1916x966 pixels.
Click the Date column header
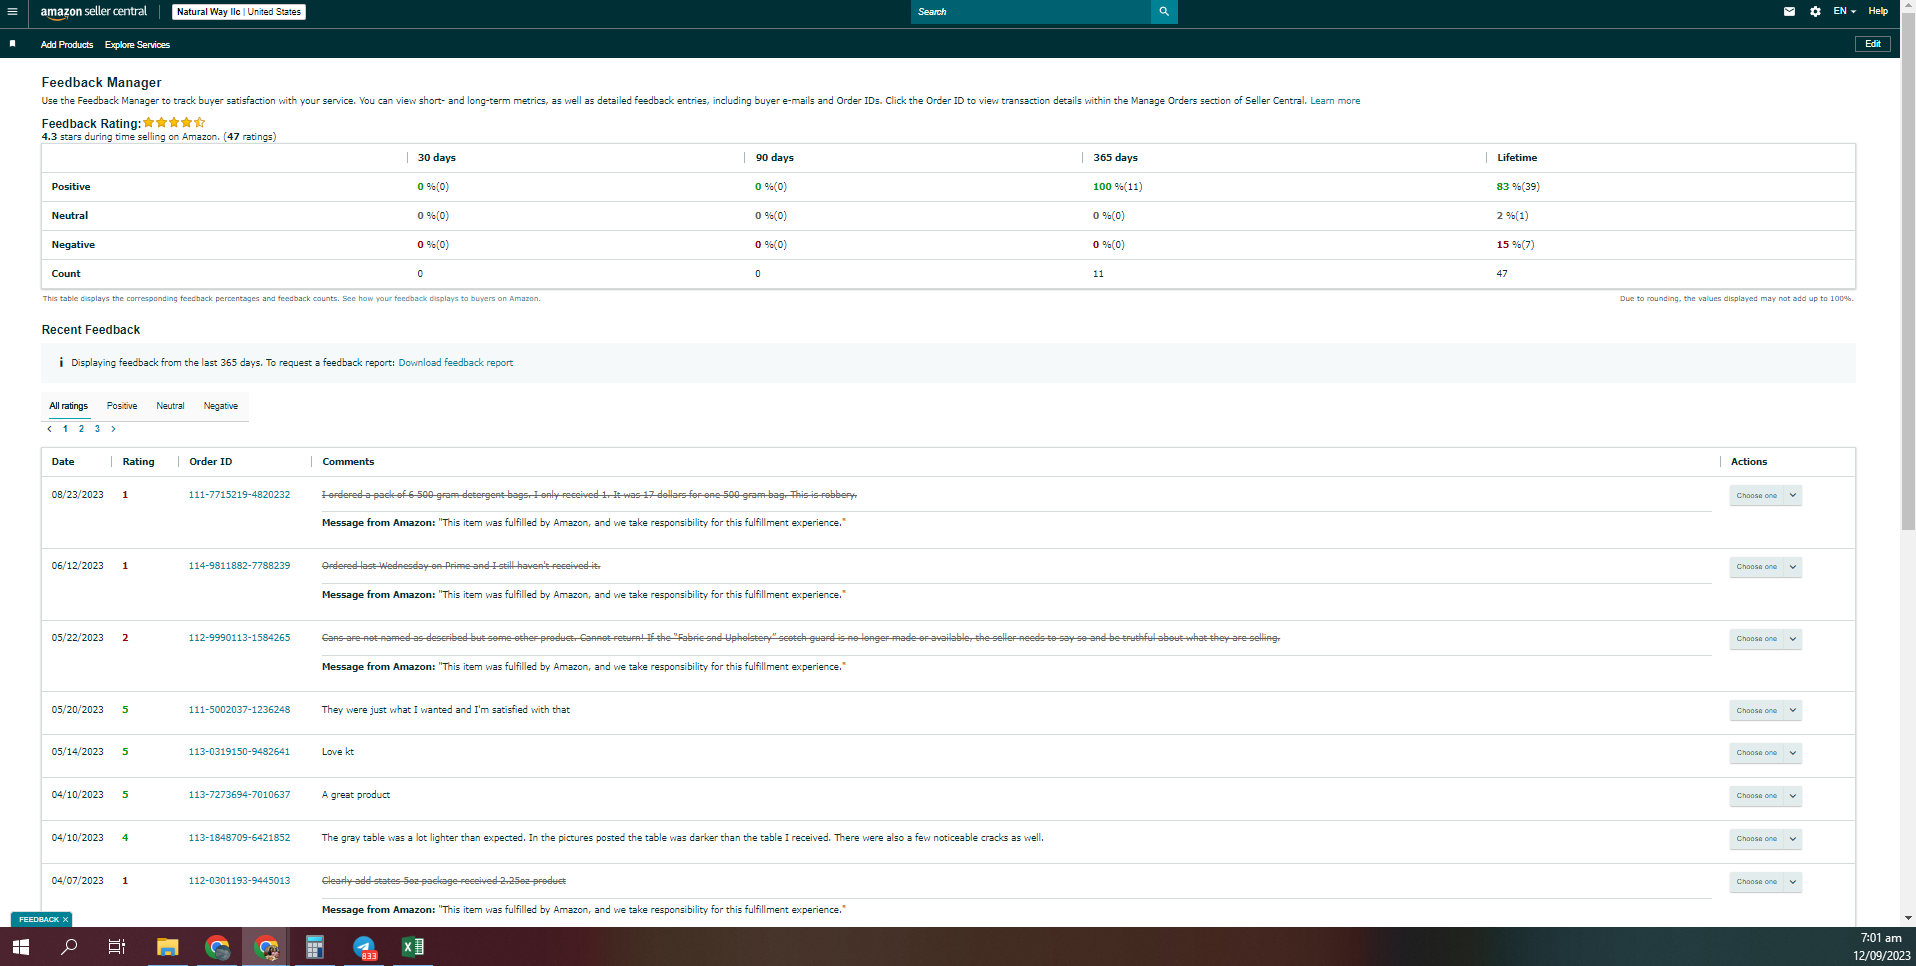pyautogui.click(x=63, y=462)
